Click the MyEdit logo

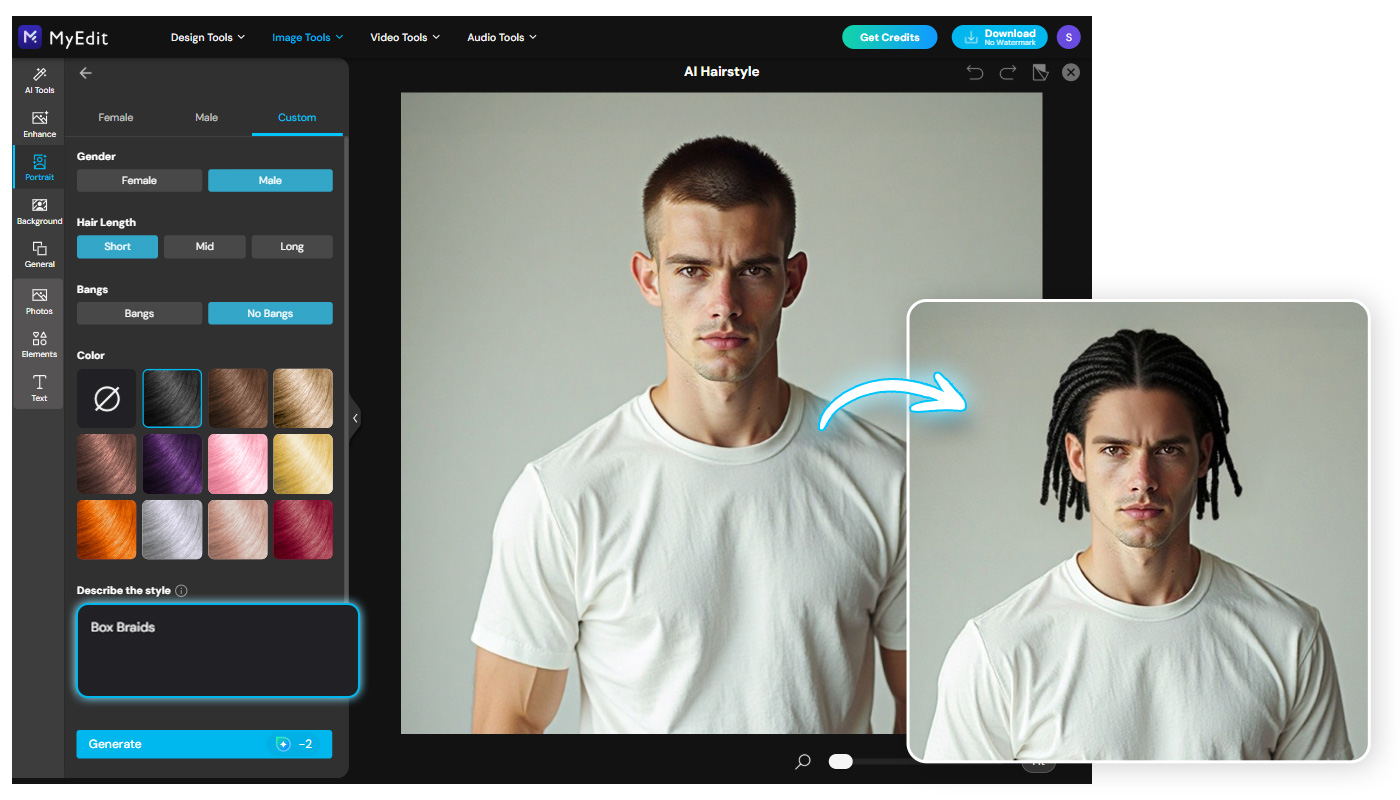point(63,38)
